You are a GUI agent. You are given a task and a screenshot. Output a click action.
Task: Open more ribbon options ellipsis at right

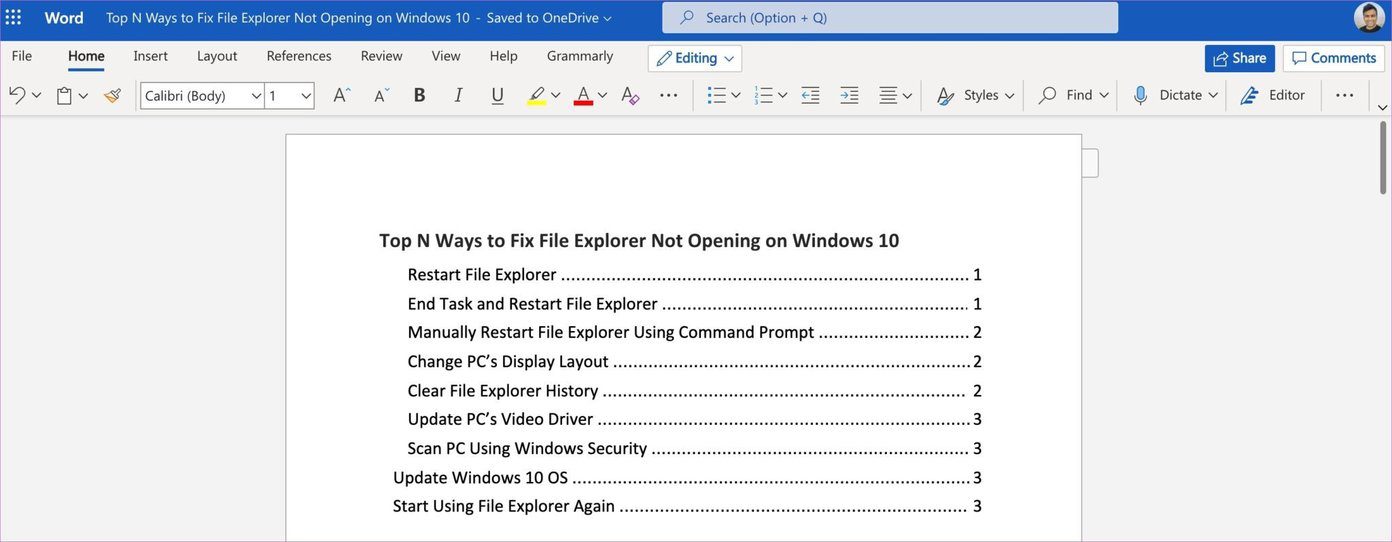1345,95
